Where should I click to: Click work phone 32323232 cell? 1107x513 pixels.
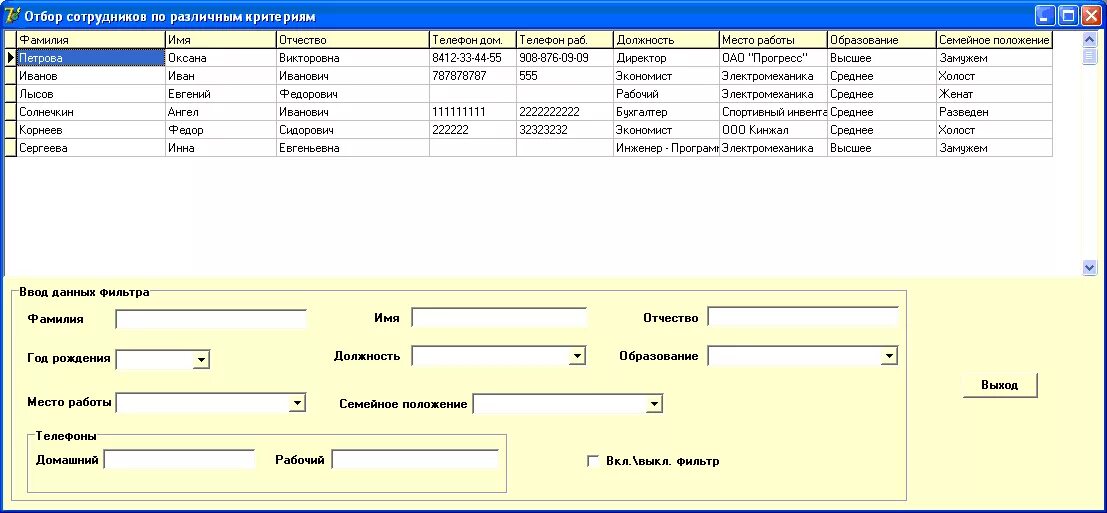click(x=565, y=131)
